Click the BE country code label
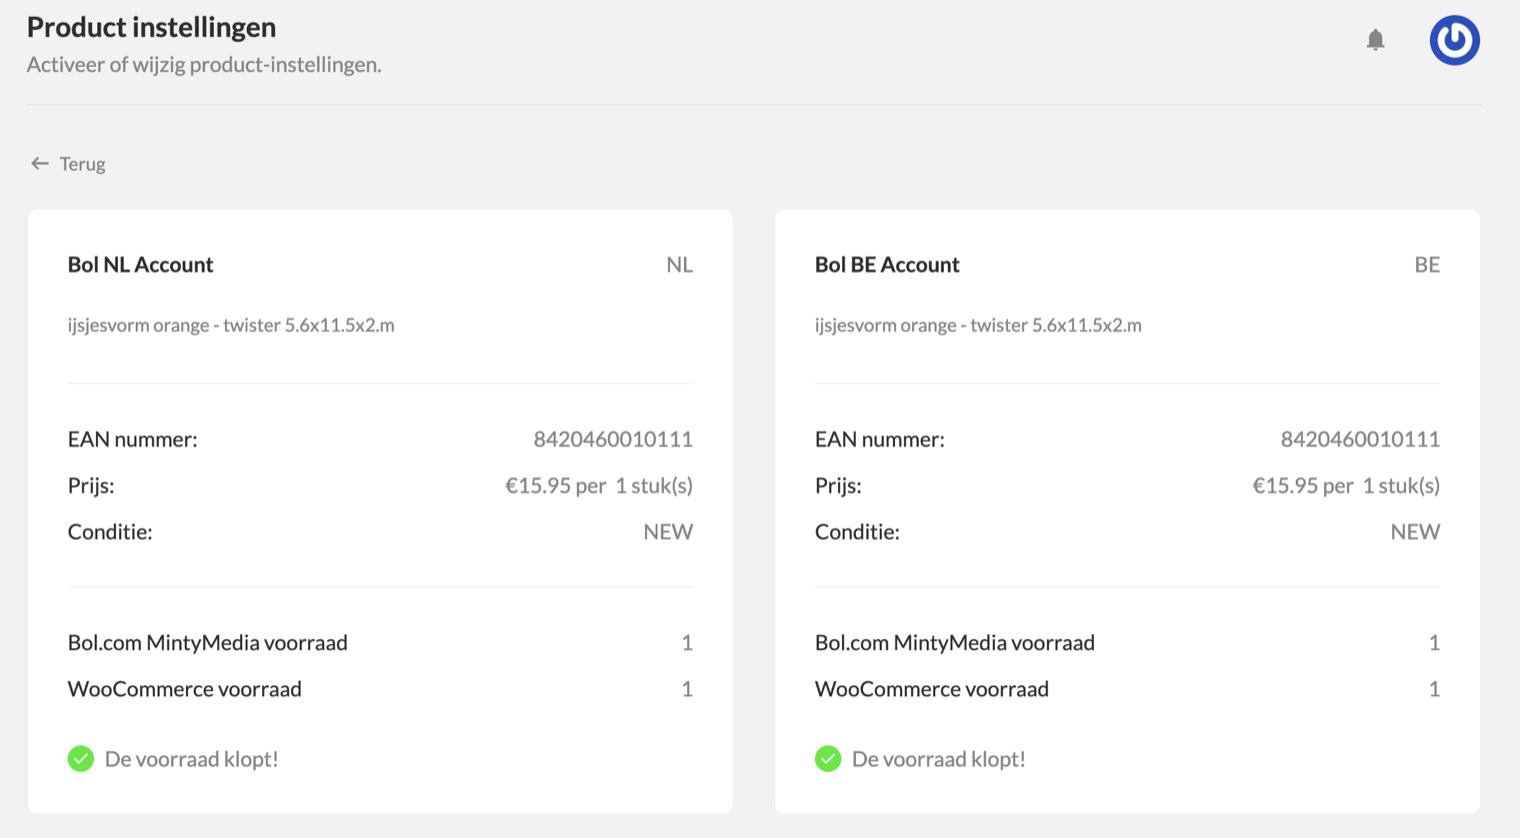This screenshot has height=838, width=1520. pyautogui.click(x=1427, y=265)
